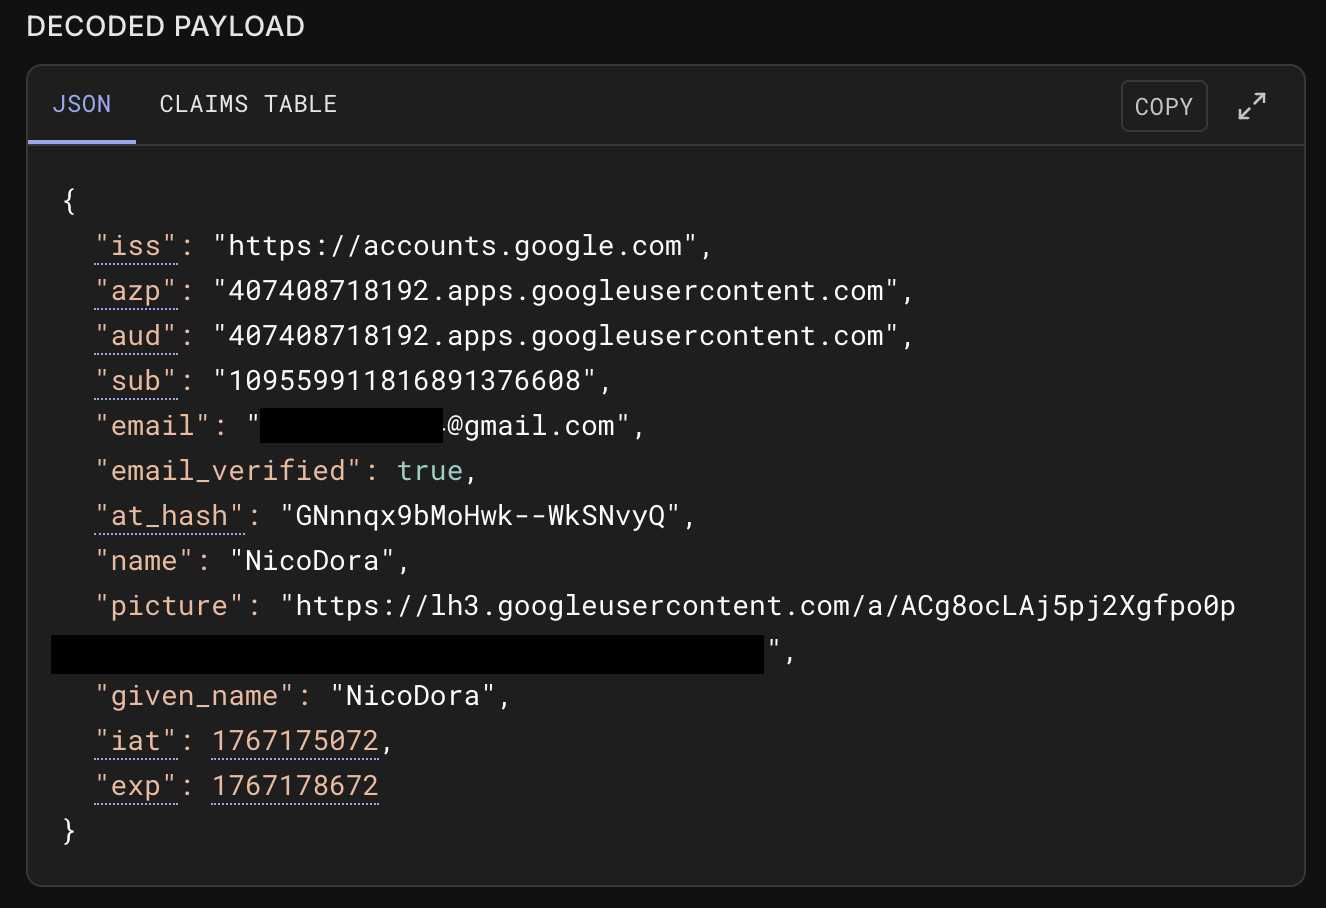The image size is (1326, 908).
Task: Open the "sub" claim link
Action: [x=135, y=380]
